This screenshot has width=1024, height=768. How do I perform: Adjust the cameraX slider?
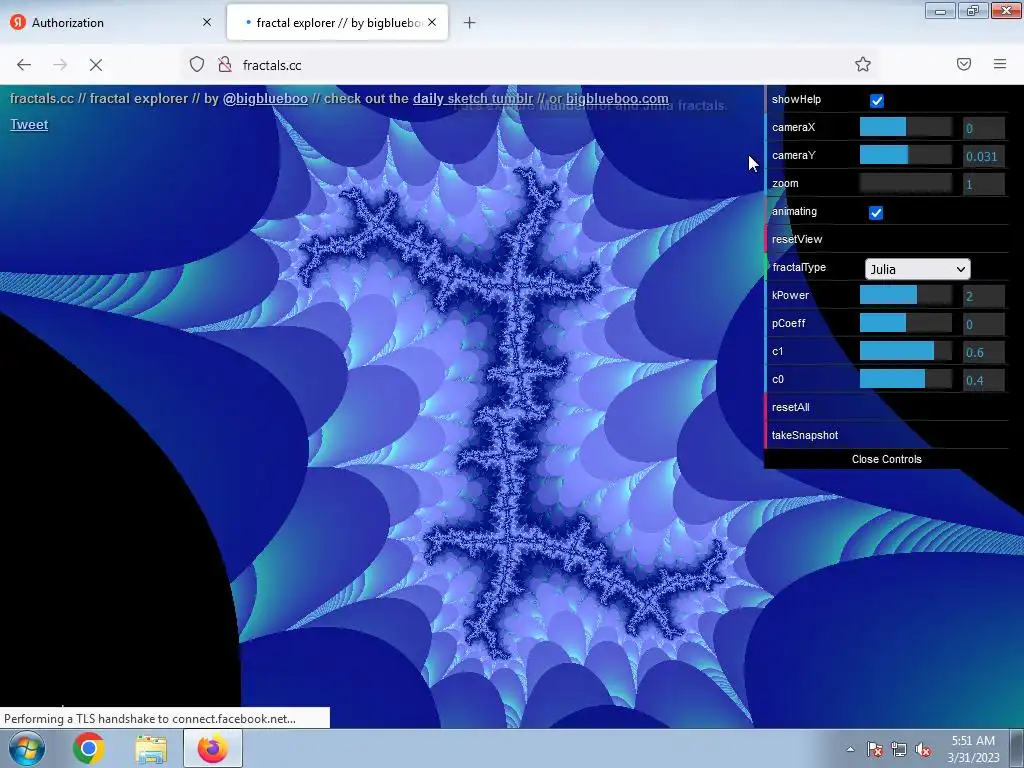(905, 127)
